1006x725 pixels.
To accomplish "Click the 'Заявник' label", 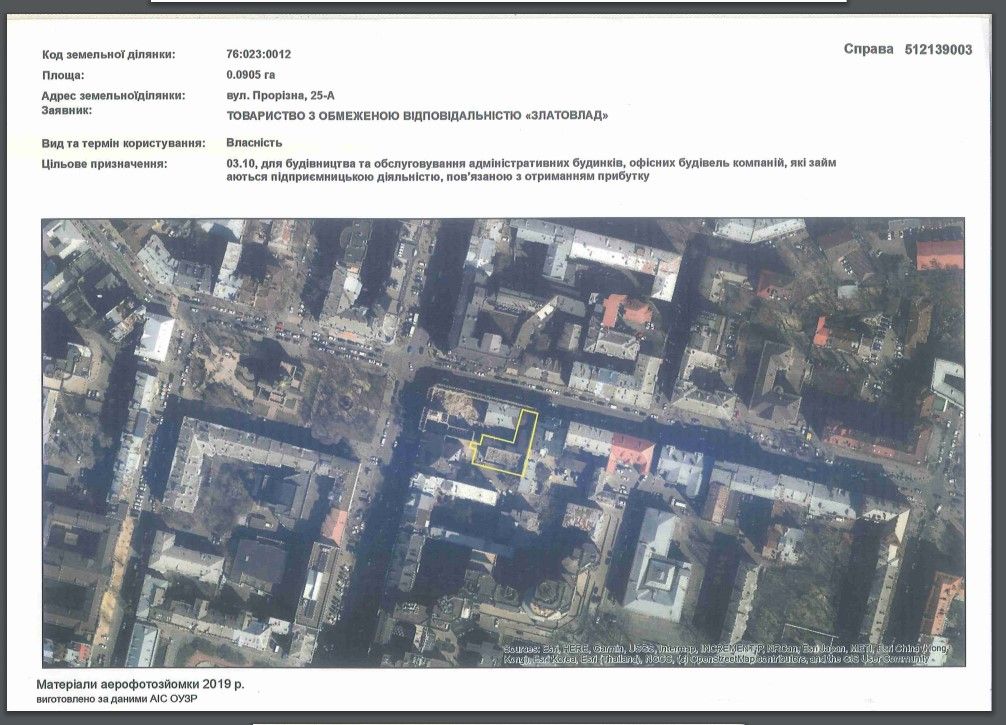I will (x=67, y=111).
